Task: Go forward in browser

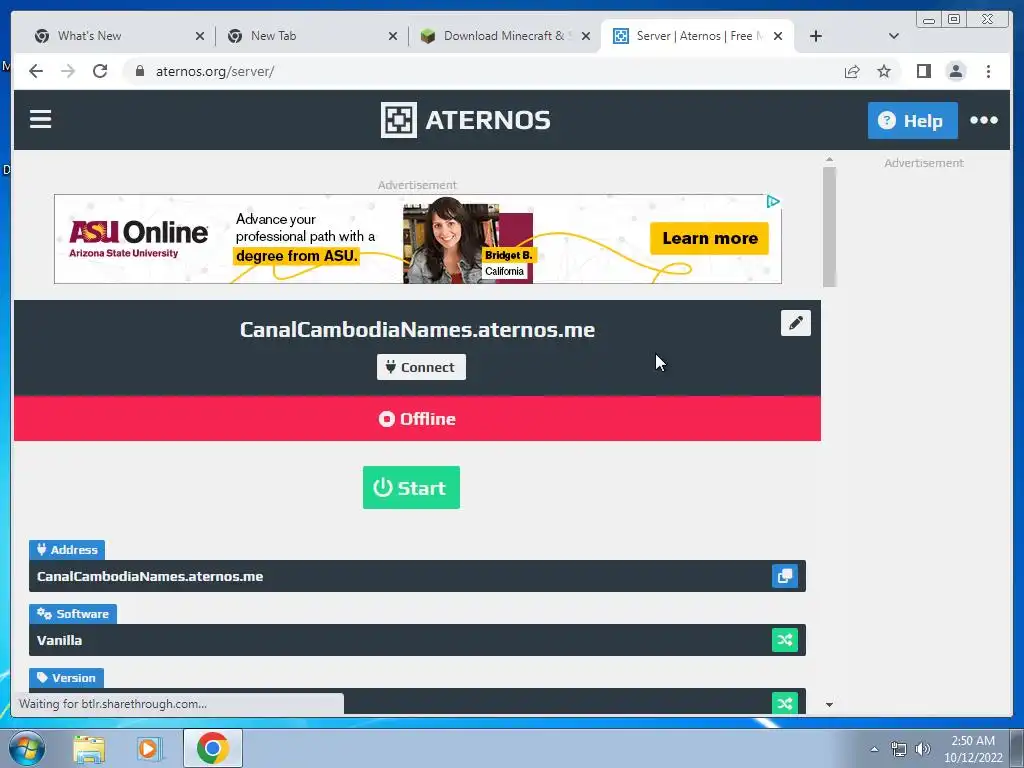Action: 68,71
